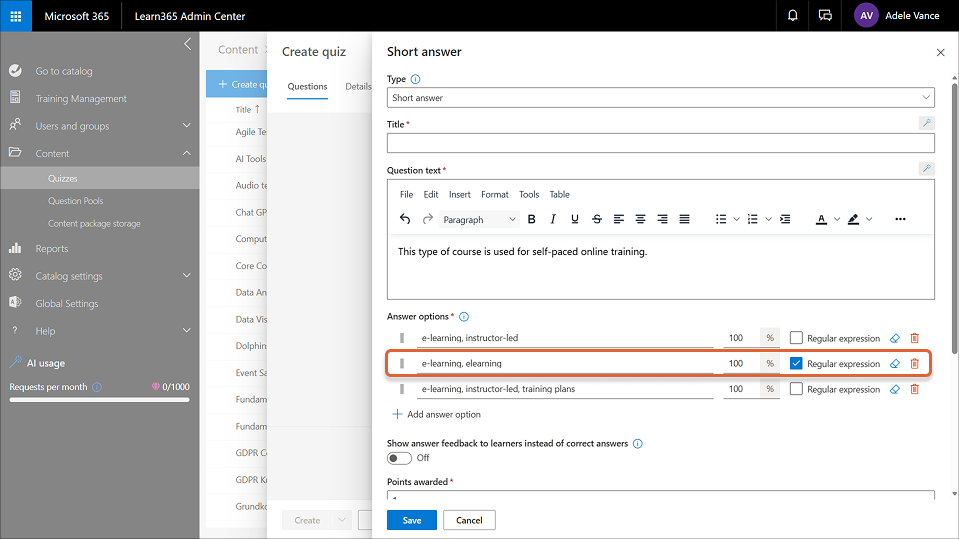Uncheck Regular expression for 'e-learning, elearning'
959x539 pixels.
[x=796, y=364]
